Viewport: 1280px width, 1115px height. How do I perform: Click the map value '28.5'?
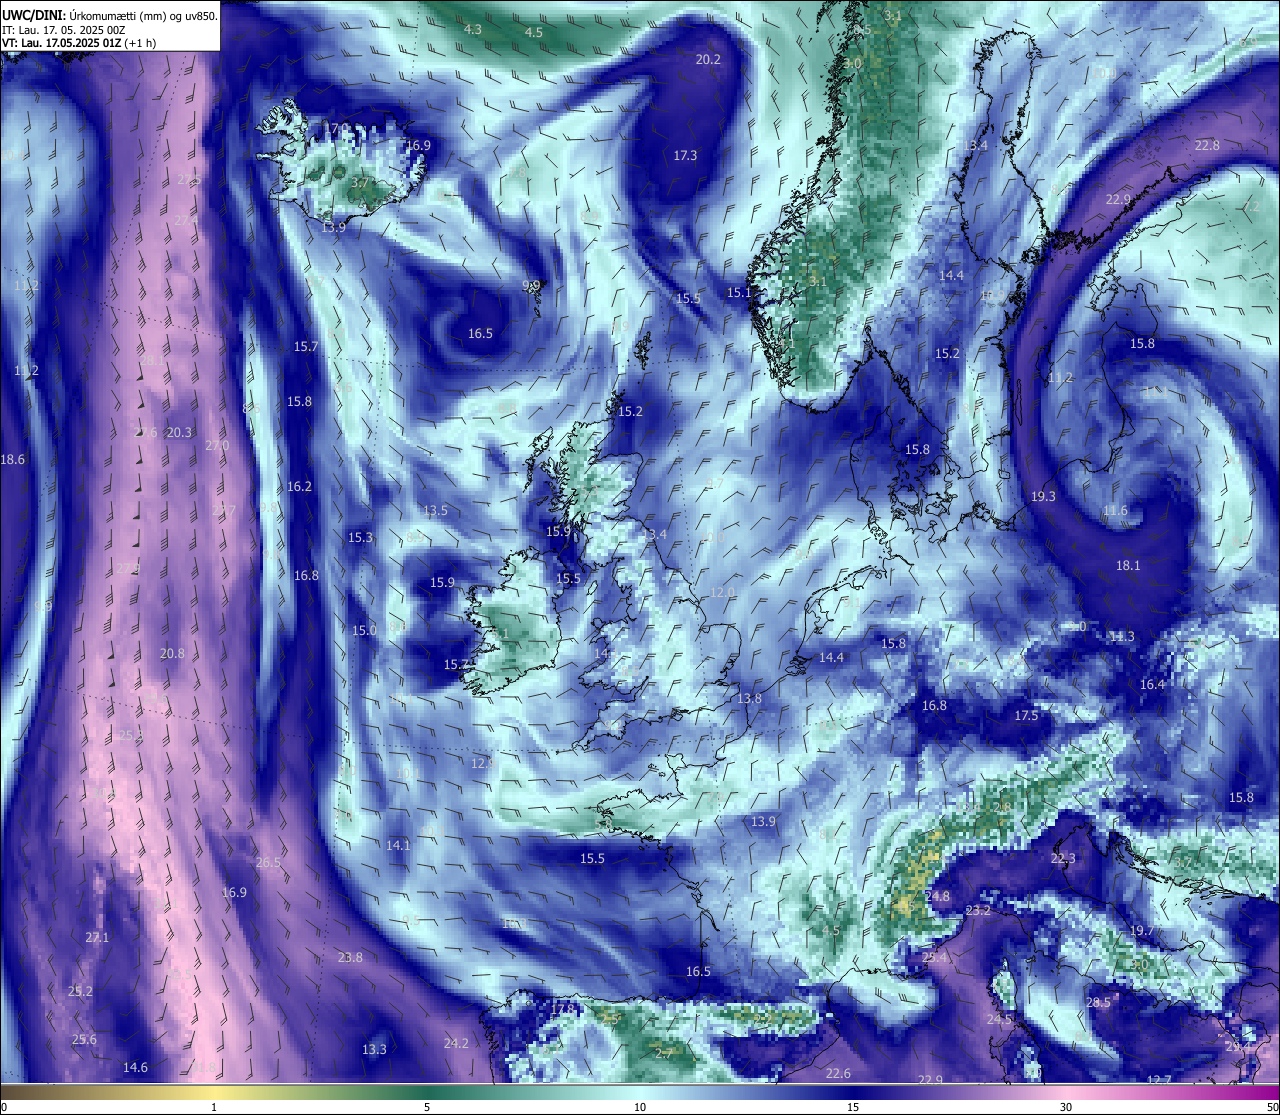click(1098, 1003)
